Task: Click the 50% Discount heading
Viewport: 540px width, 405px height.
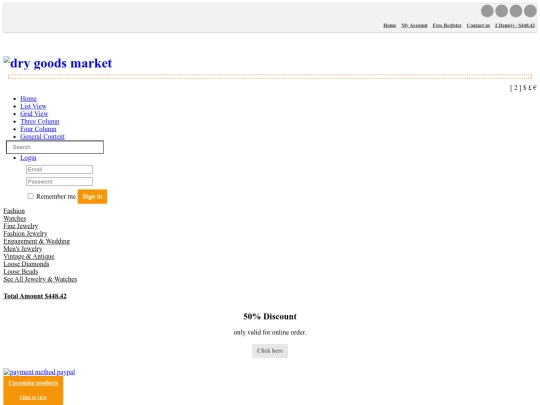Action: click(270, 316)
